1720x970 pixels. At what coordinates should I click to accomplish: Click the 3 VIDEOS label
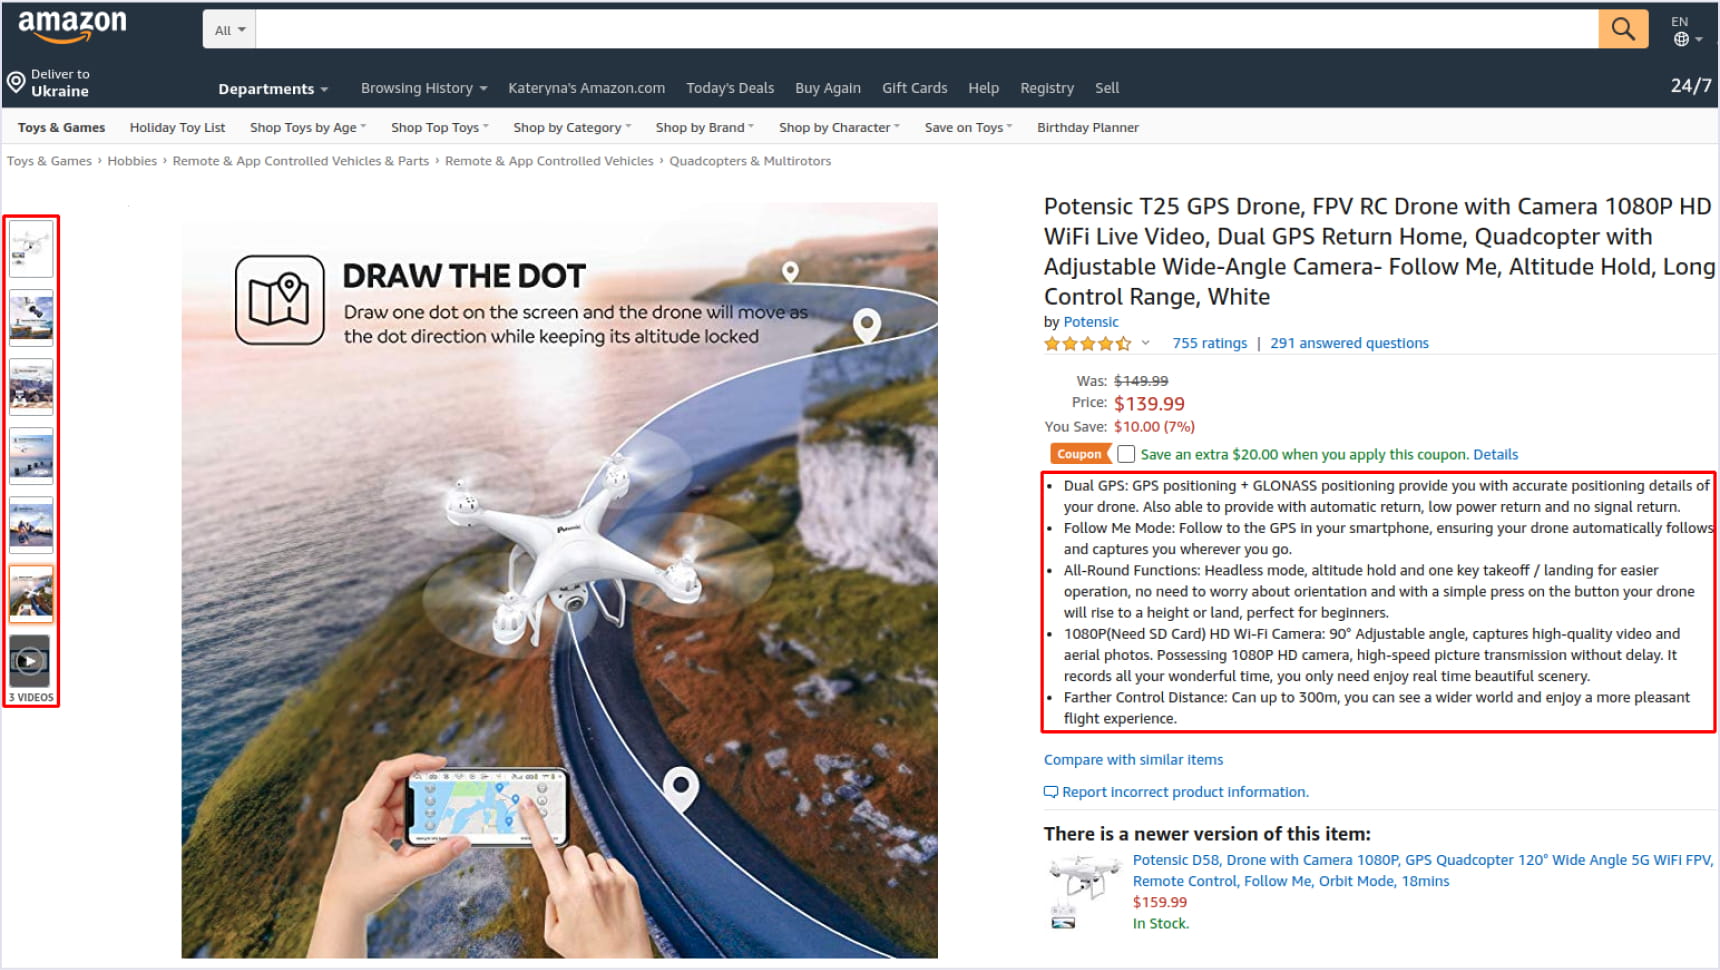coord(31,698)
